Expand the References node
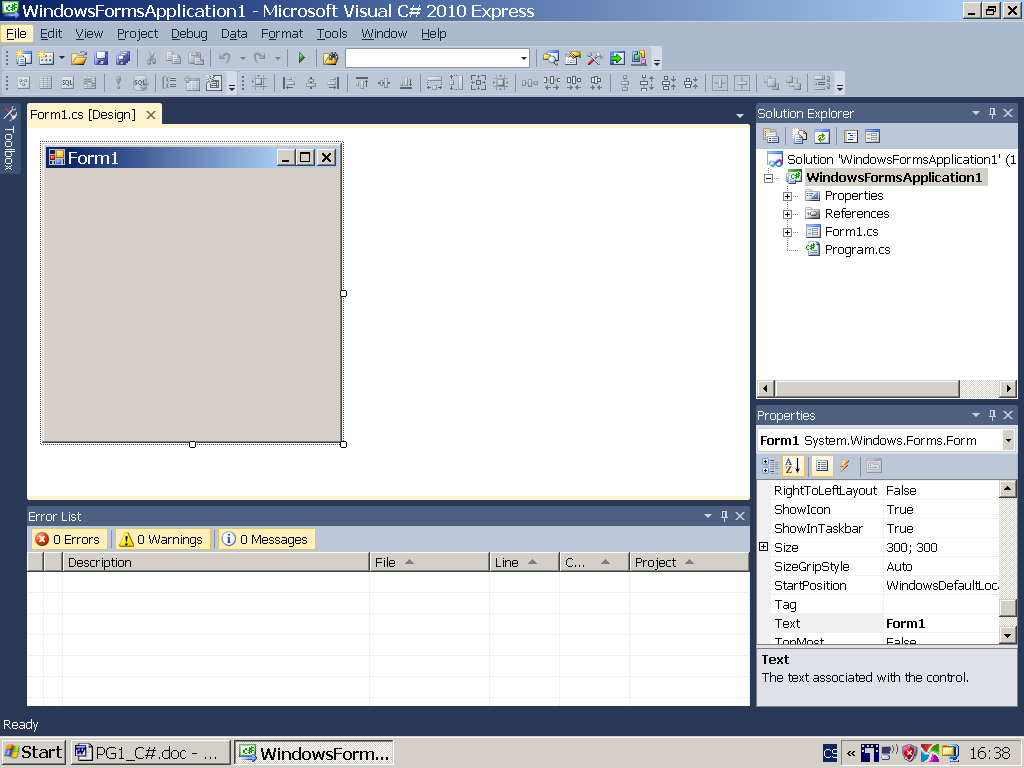The height and width of the screenshot is (768, 1024). [788, 214]
